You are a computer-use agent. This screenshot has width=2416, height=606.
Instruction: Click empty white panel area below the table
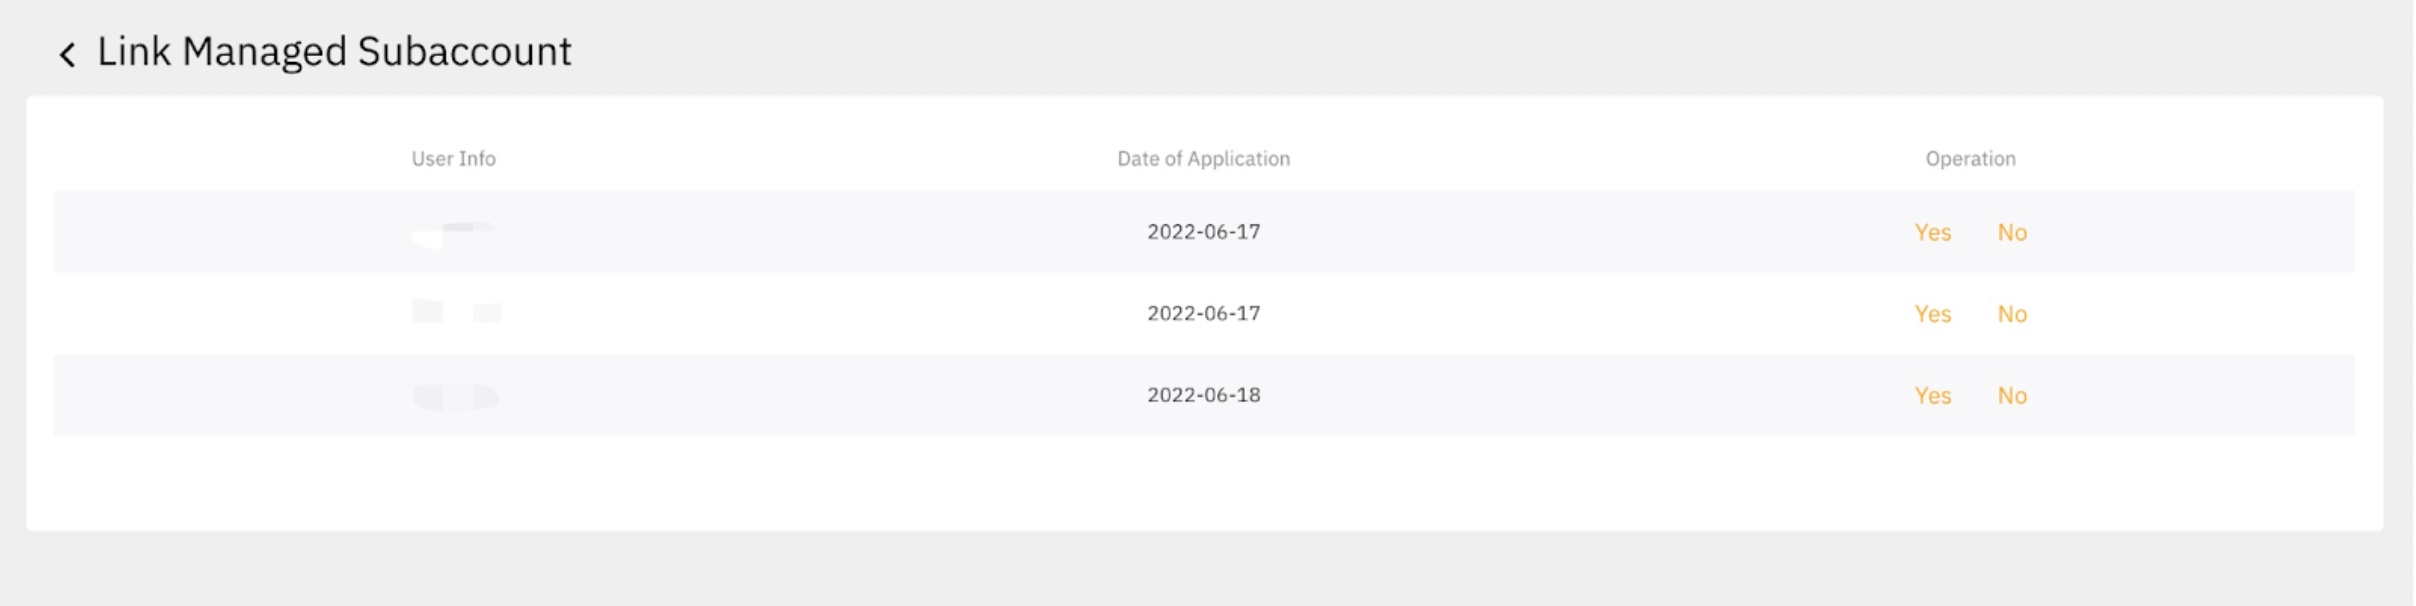click(x=1200, y=485)
